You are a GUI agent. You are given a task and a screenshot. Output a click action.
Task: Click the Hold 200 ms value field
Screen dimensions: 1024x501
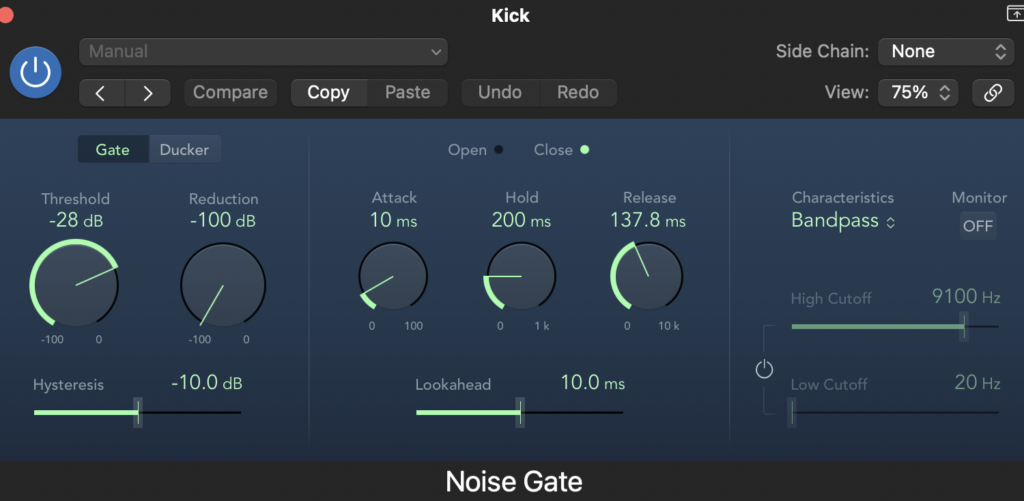point(521,220)
